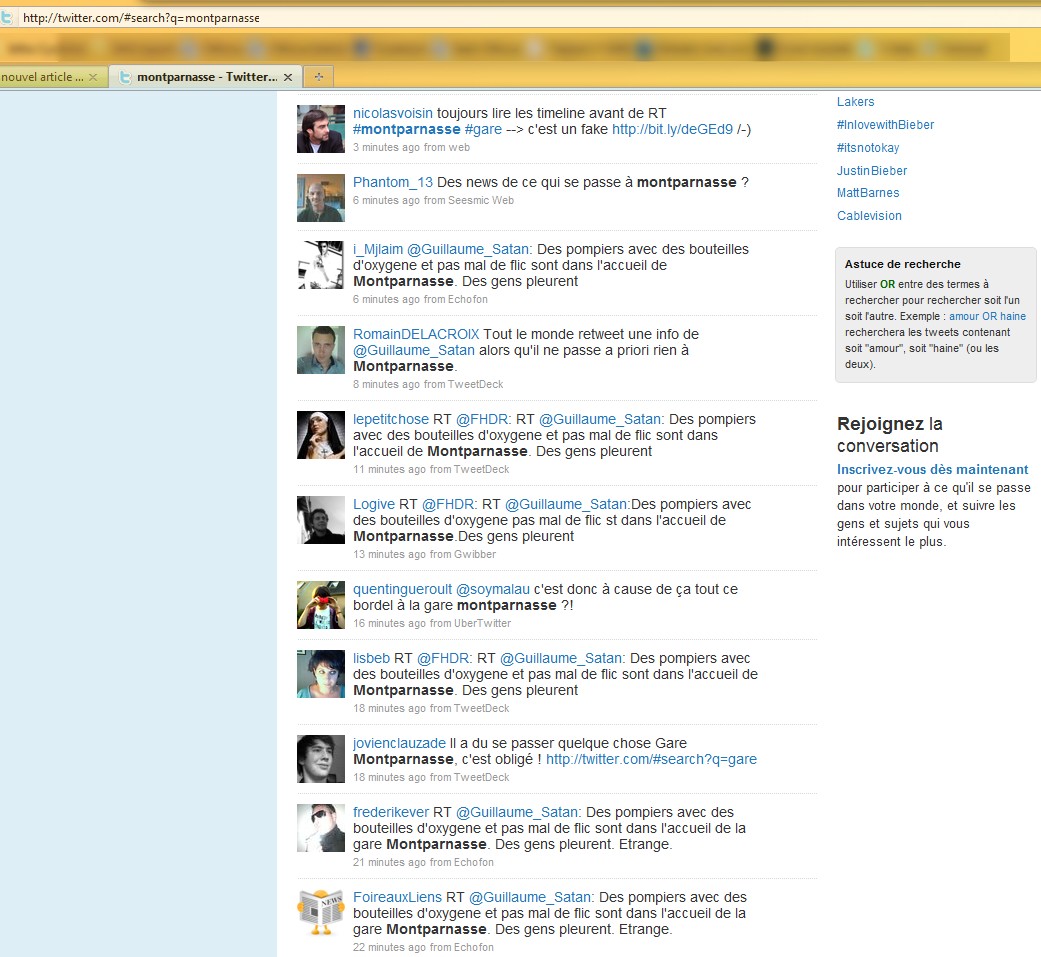Open @FHDR mention in lepetitchose's tweet
The height and width of the screenshot is (957, 1041).
(x=482, y=420)
